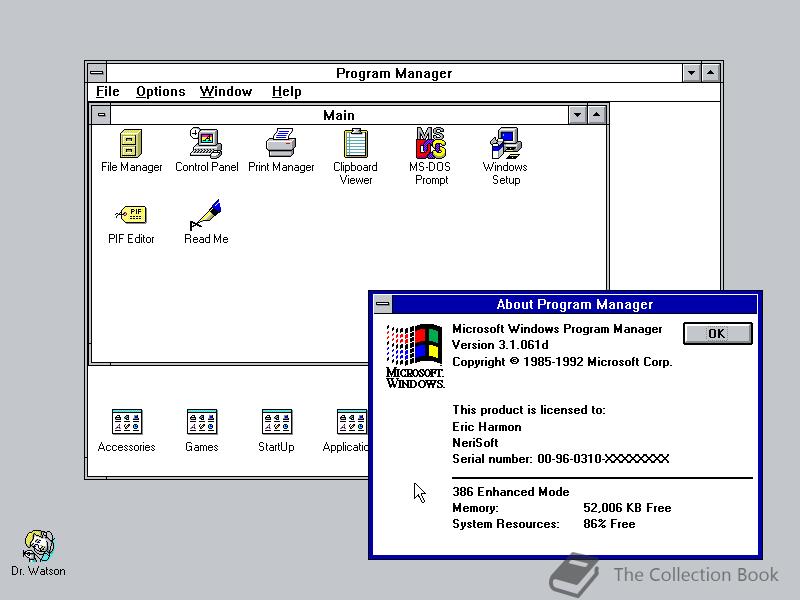The height and width of the screenshot is (600, 800).
Task: Open the File menu
Action: 108,91
